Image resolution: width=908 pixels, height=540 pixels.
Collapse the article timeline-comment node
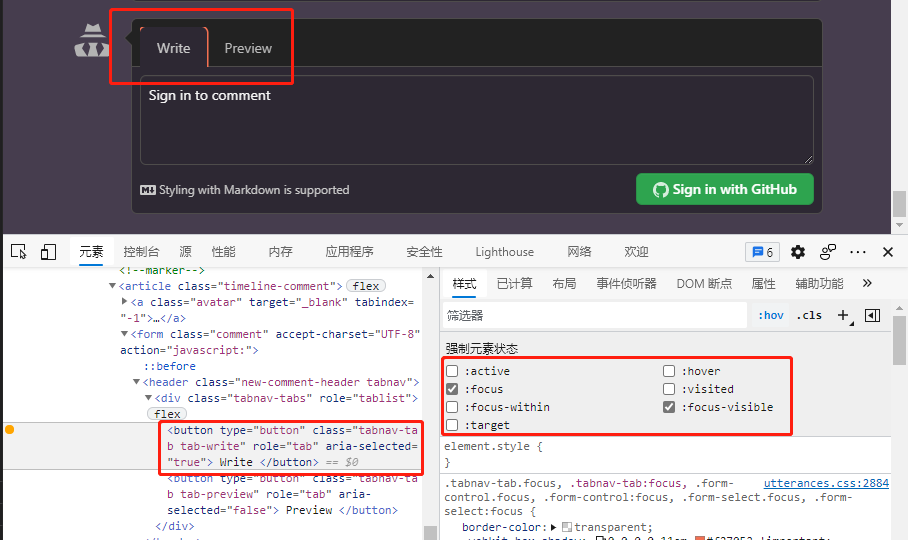pos(112,285)
